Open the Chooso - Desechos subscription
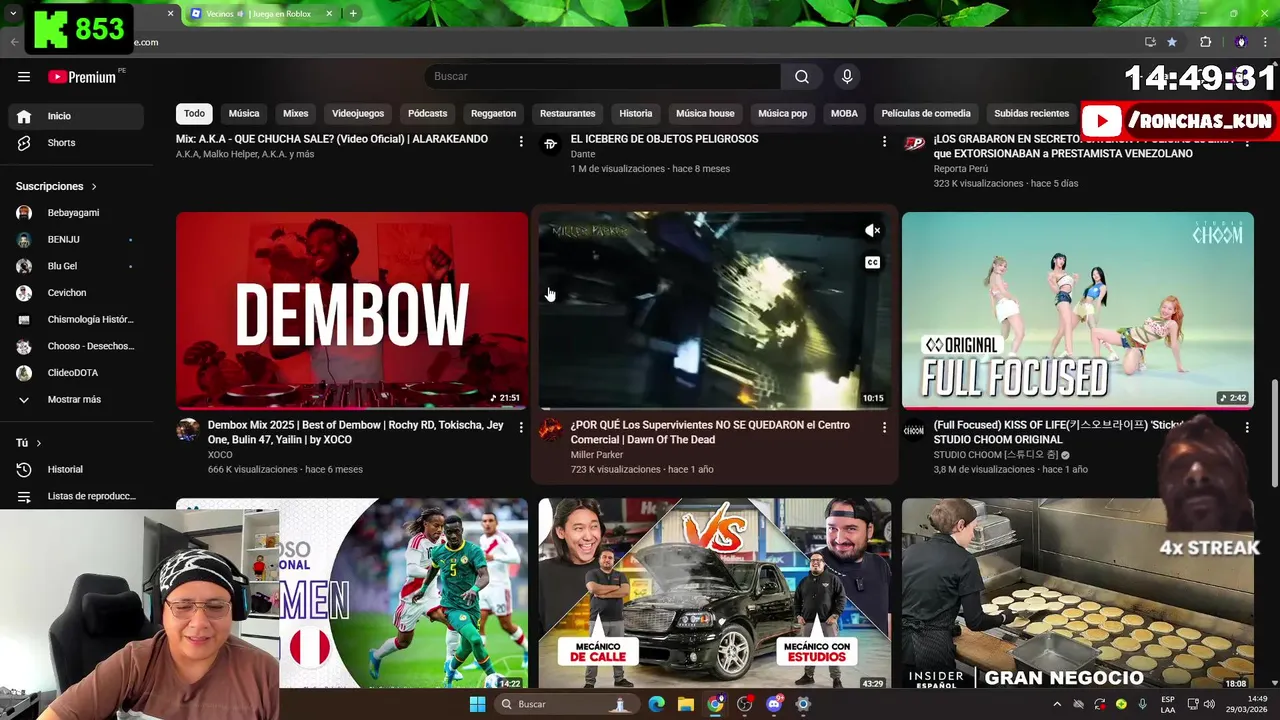Image resolution: width=1280 pixels, height=720 pixels. point(76,346)
